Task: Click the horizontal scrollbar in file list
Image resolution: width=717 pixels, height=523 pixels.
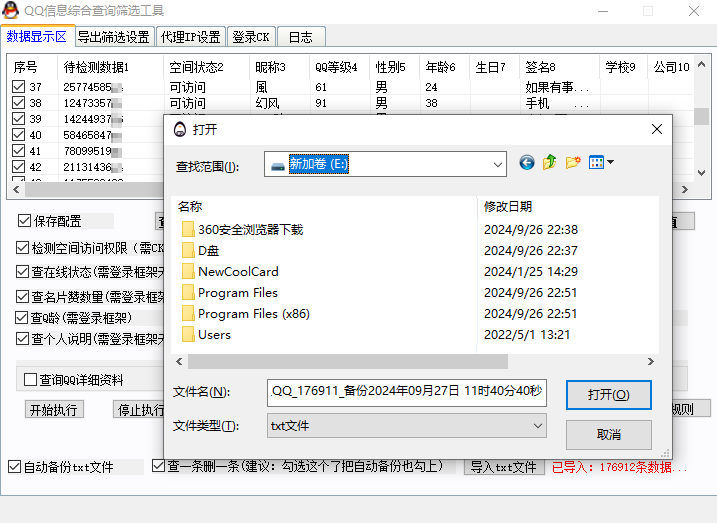Action: [x=400, y=361]
